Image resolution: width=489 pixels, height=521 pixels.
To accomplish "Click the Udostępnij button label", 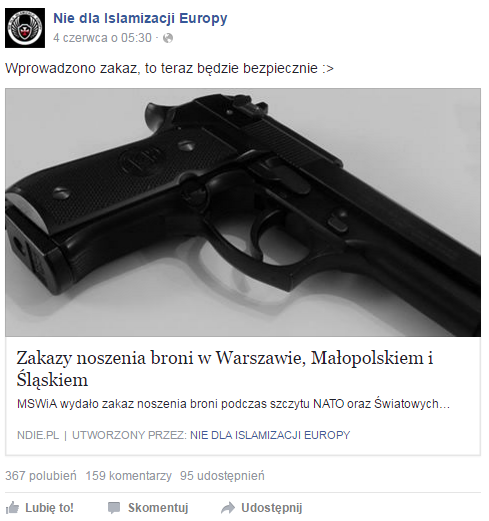I will pyautogui.click(x=272, y=508).
